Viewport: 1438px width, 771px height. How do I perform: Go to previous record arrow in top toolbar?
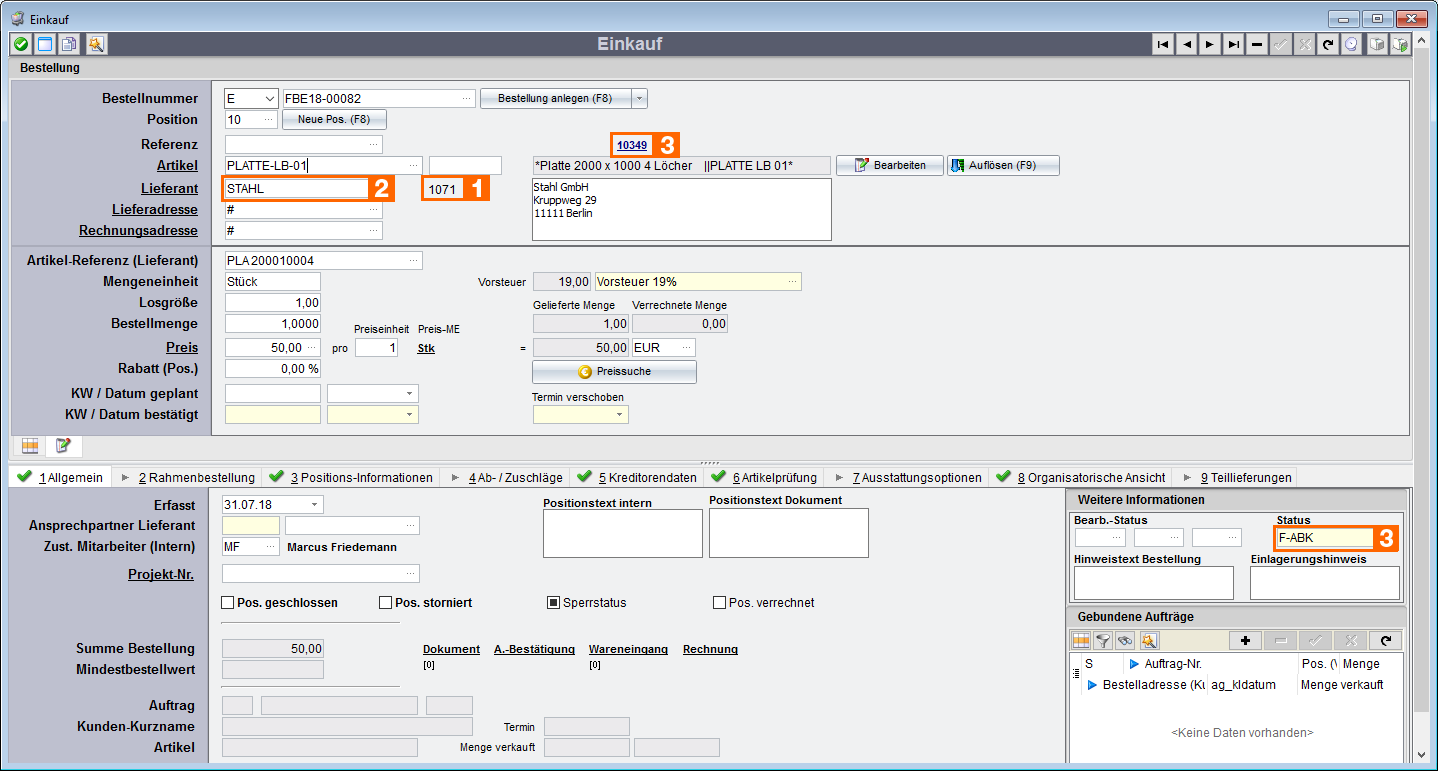pos(1187,44)
